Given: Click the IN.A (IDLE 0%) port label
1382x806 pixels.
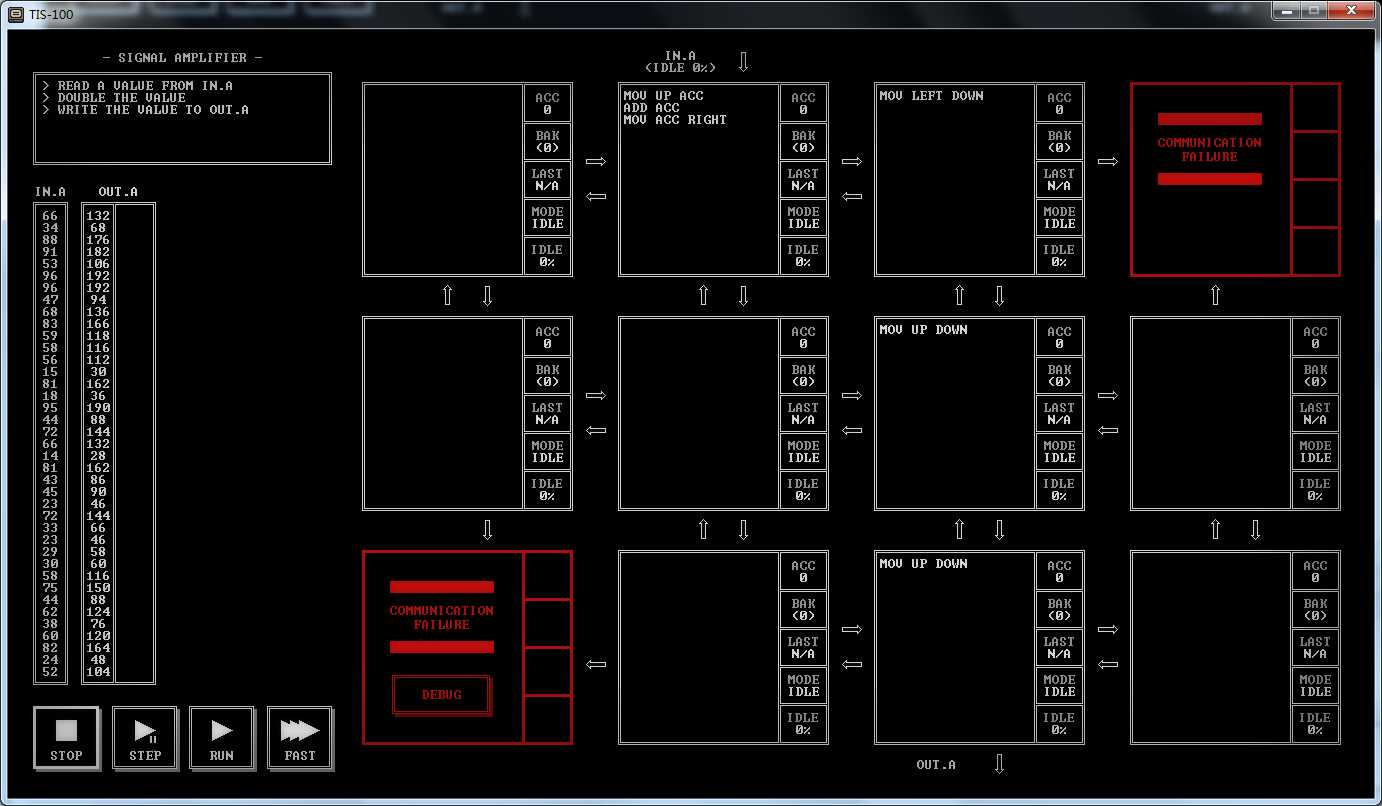Looking at the screenshot, I should coord(680,62).
